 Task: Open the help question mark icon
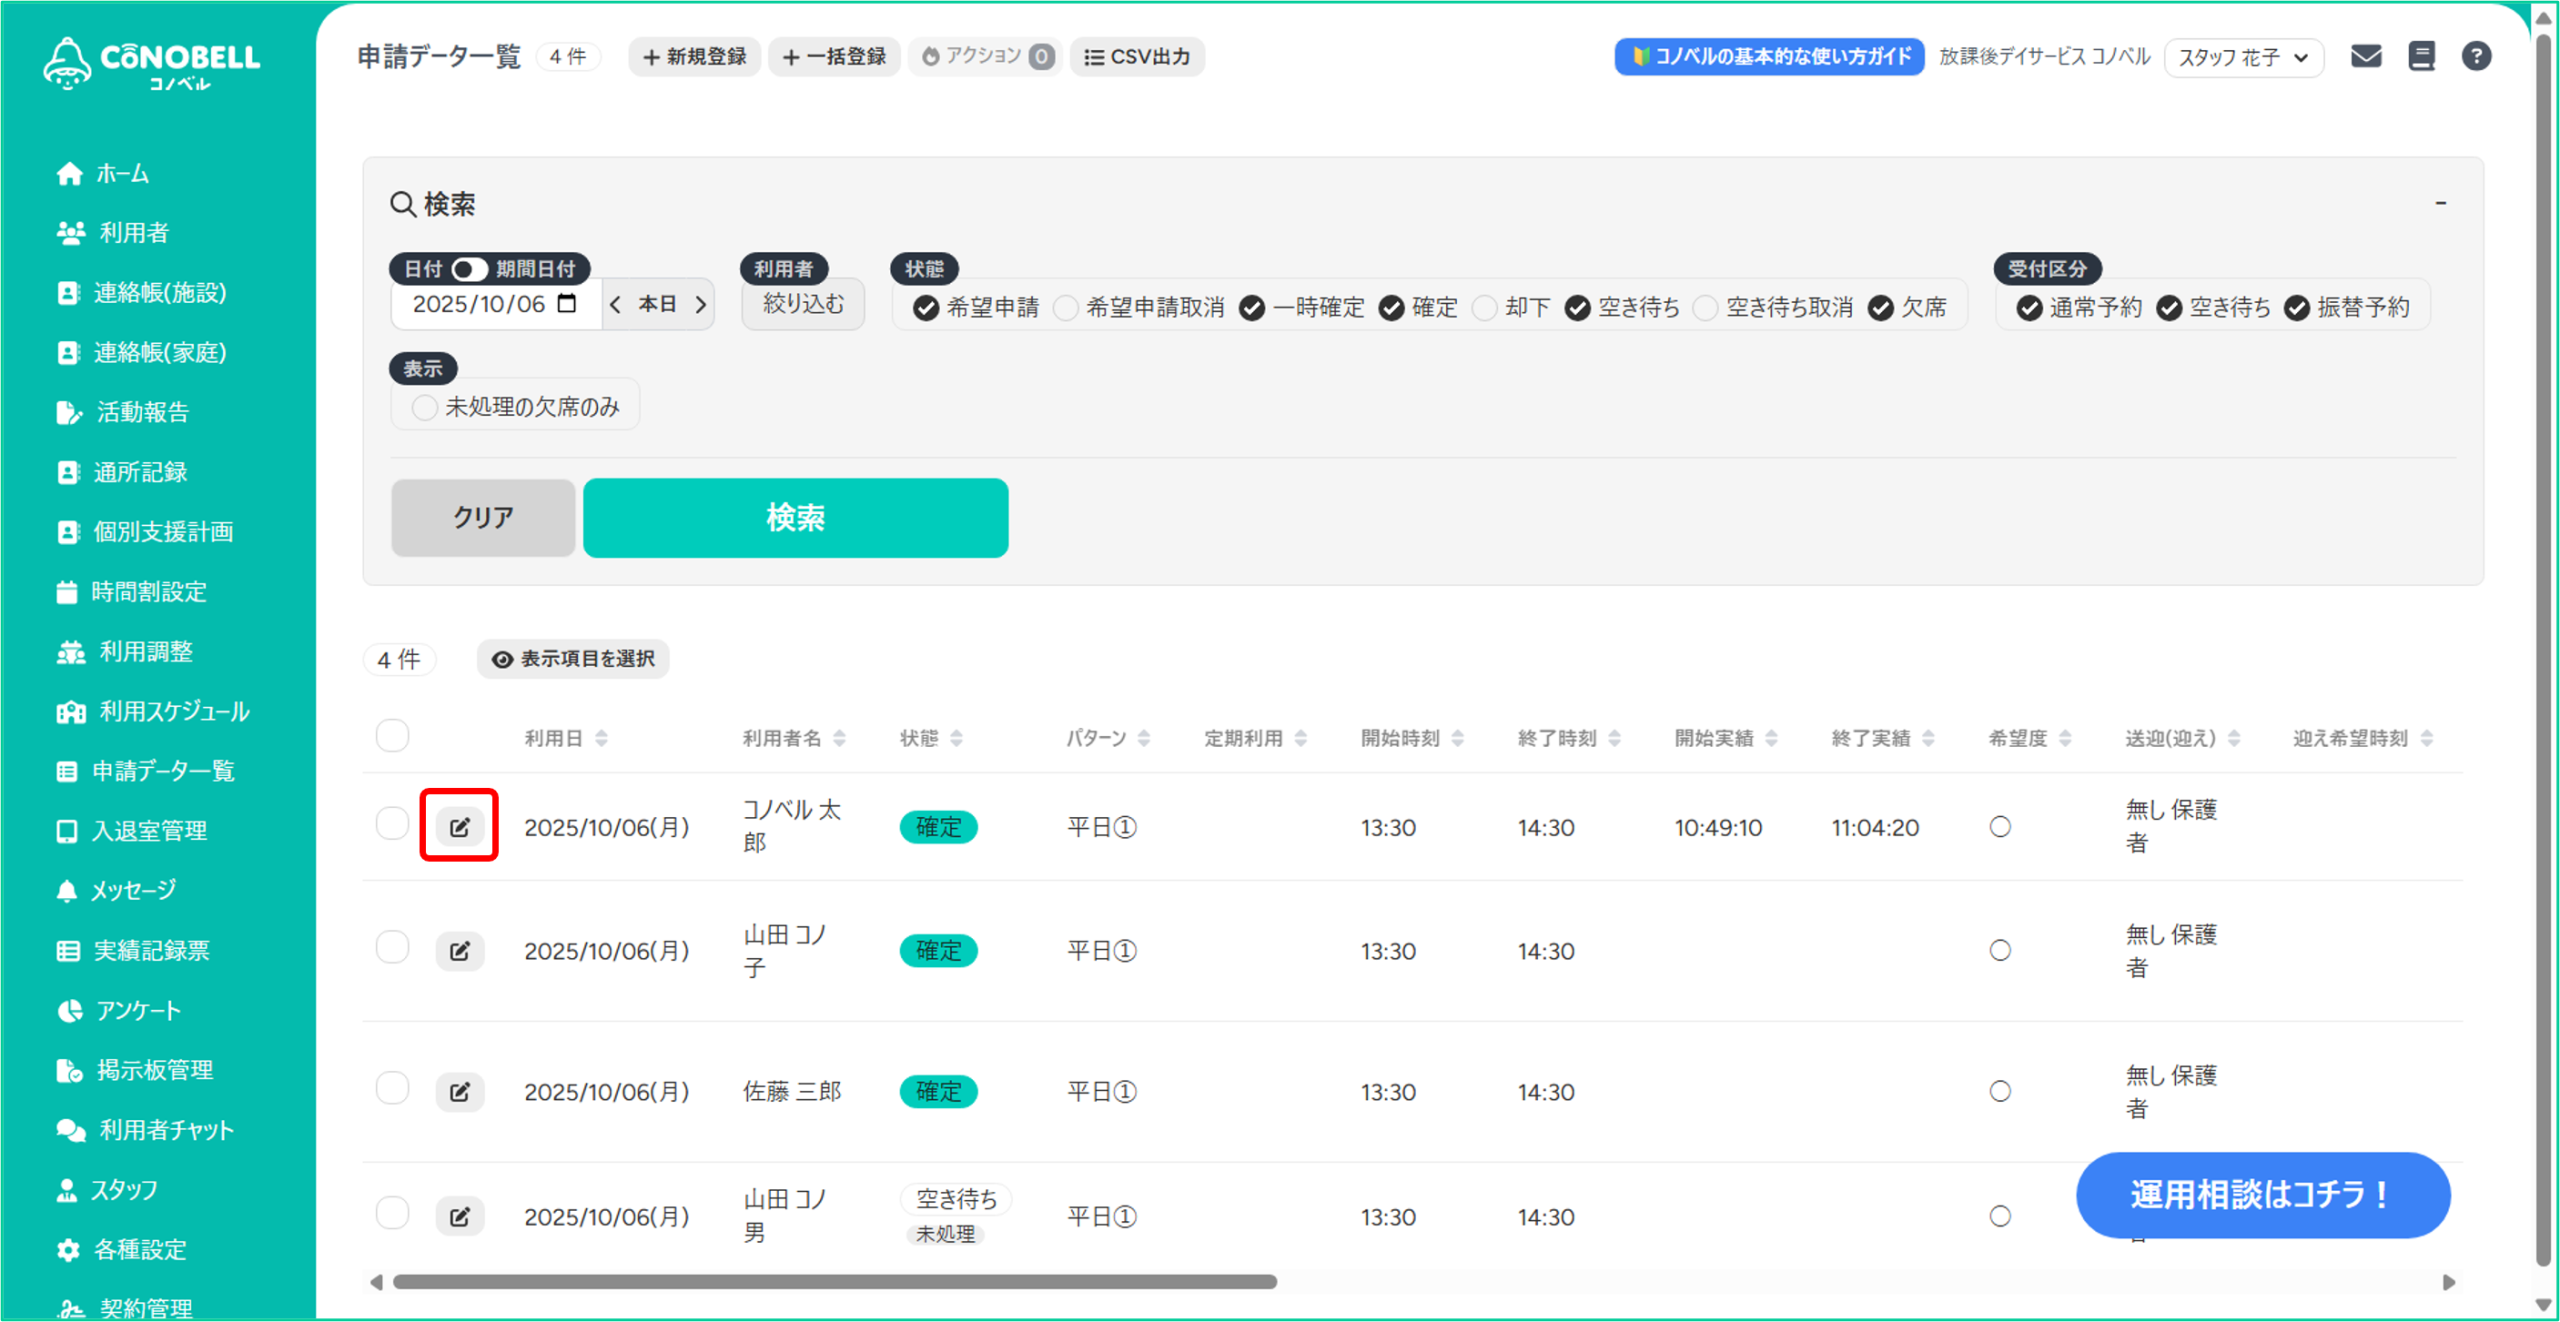[2476, 56]
